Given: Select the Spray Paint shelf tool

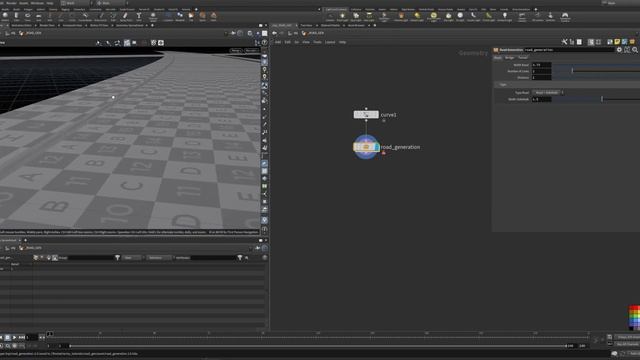Looking at the screenshot, I should [126, 16].
